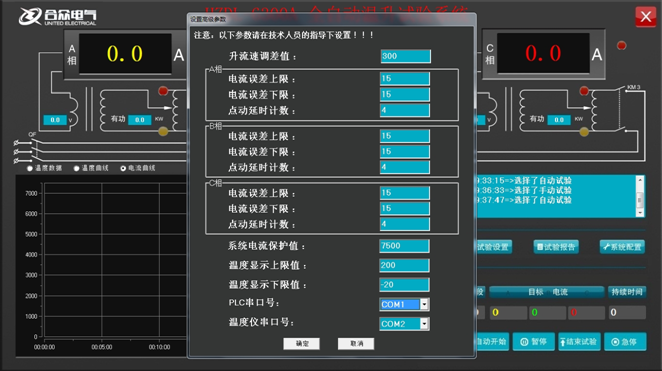Click A相 电流误差上限 field

pos(404,79)
